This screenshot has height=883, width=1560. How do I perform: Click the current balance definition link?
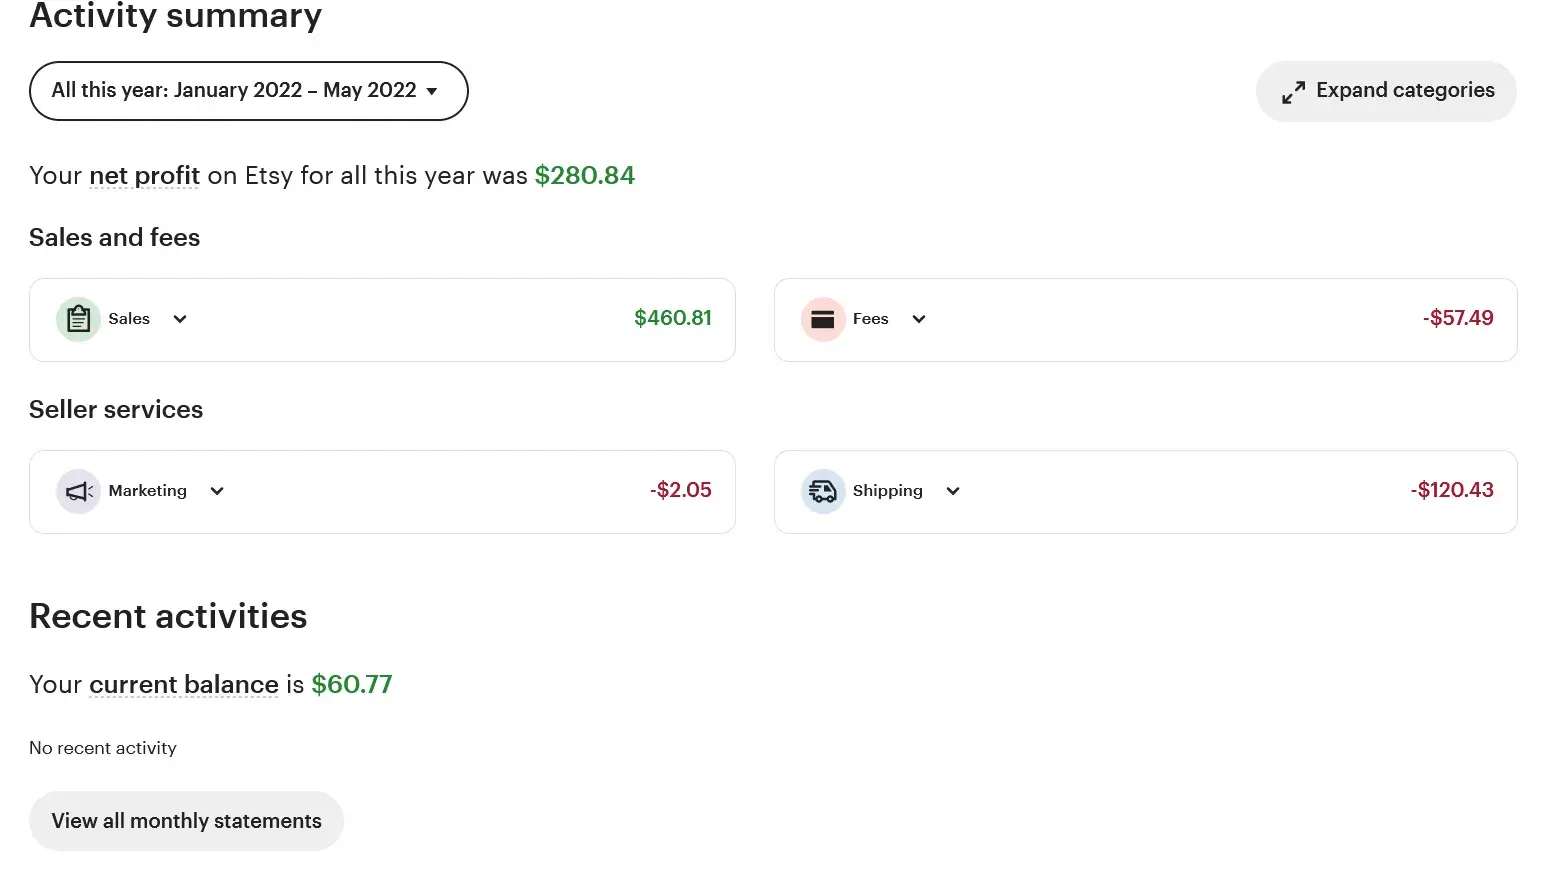click(x=183, y=685)
